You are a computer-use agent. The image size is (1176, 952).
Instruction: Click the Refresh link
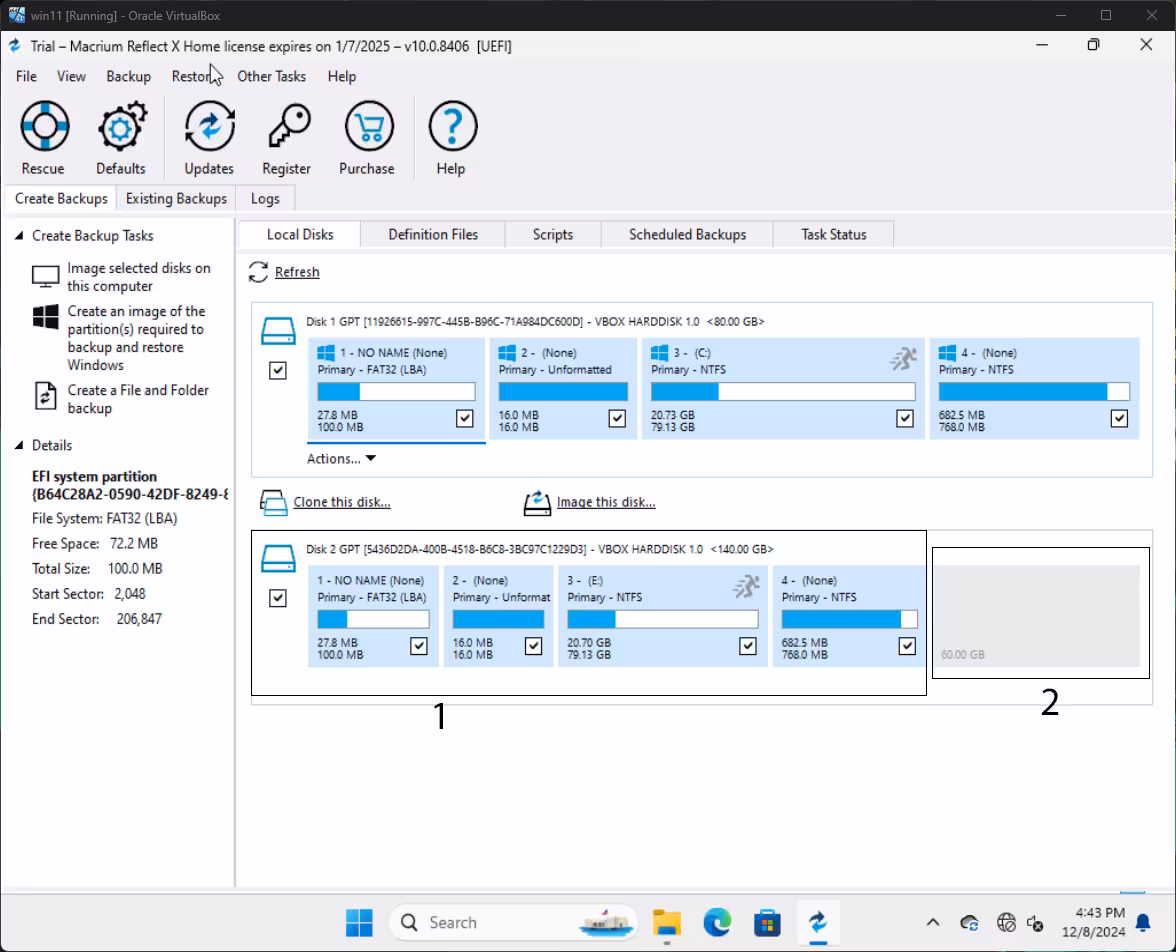point(297,272)
